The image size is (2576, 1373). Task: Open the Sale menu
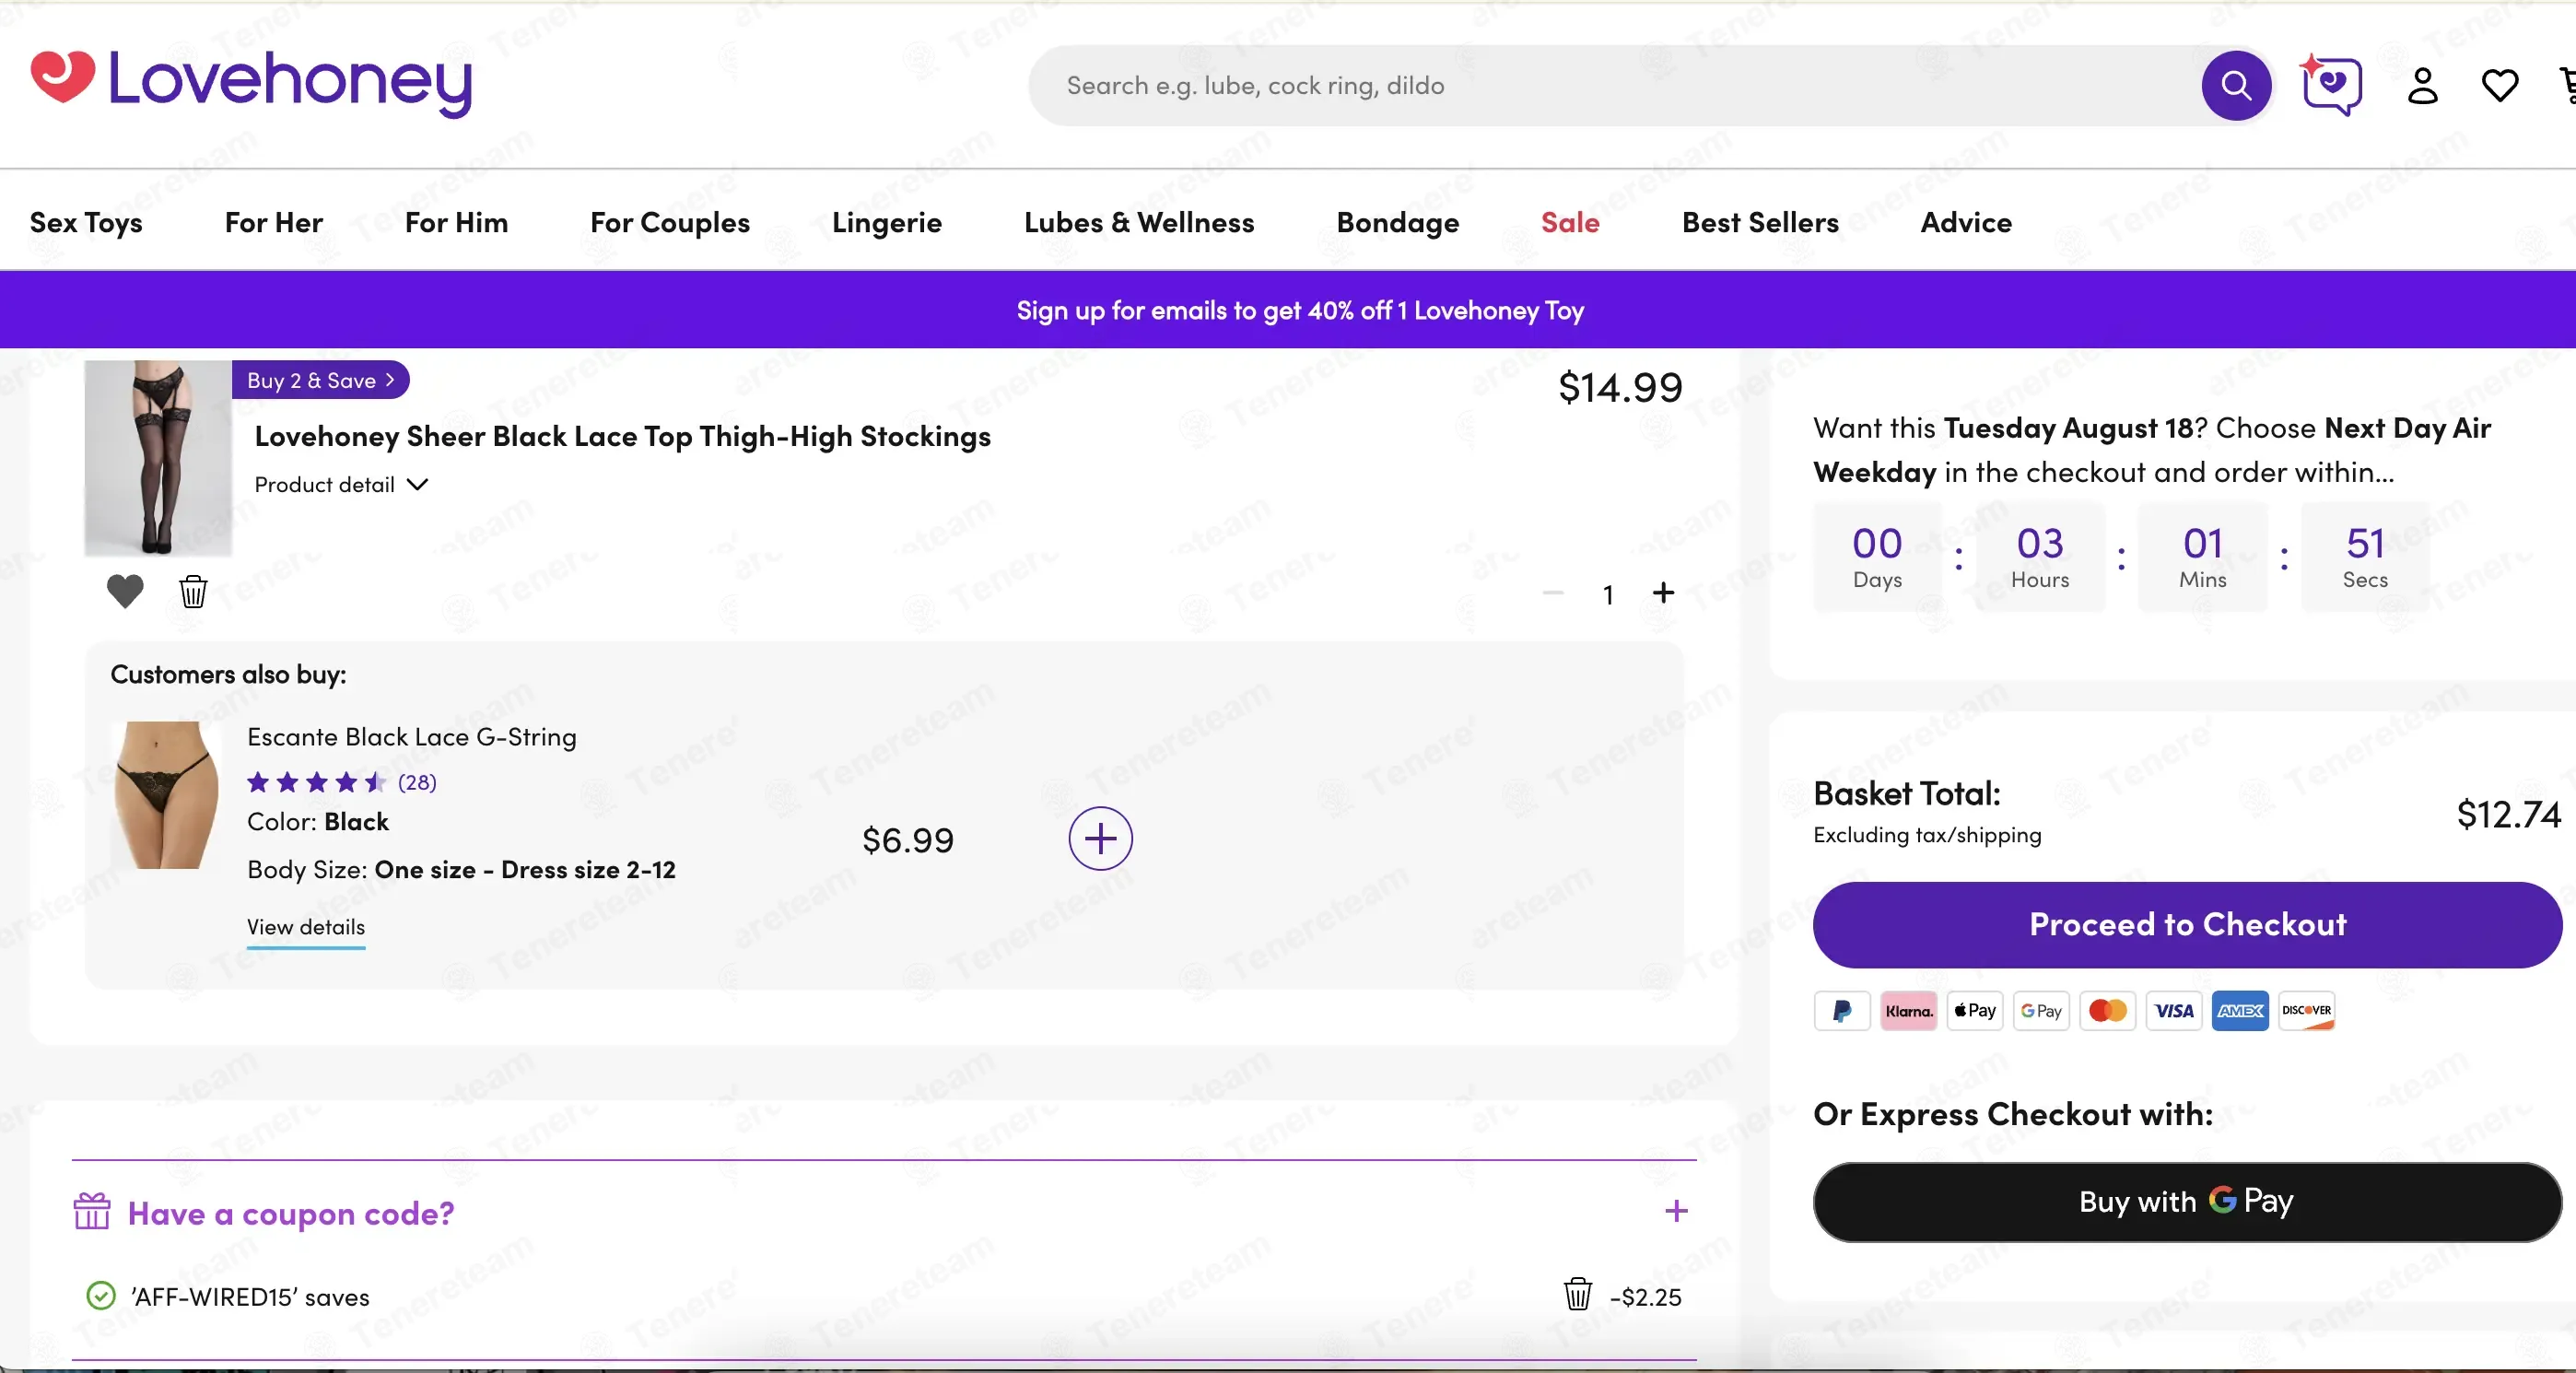point(1570,222)
